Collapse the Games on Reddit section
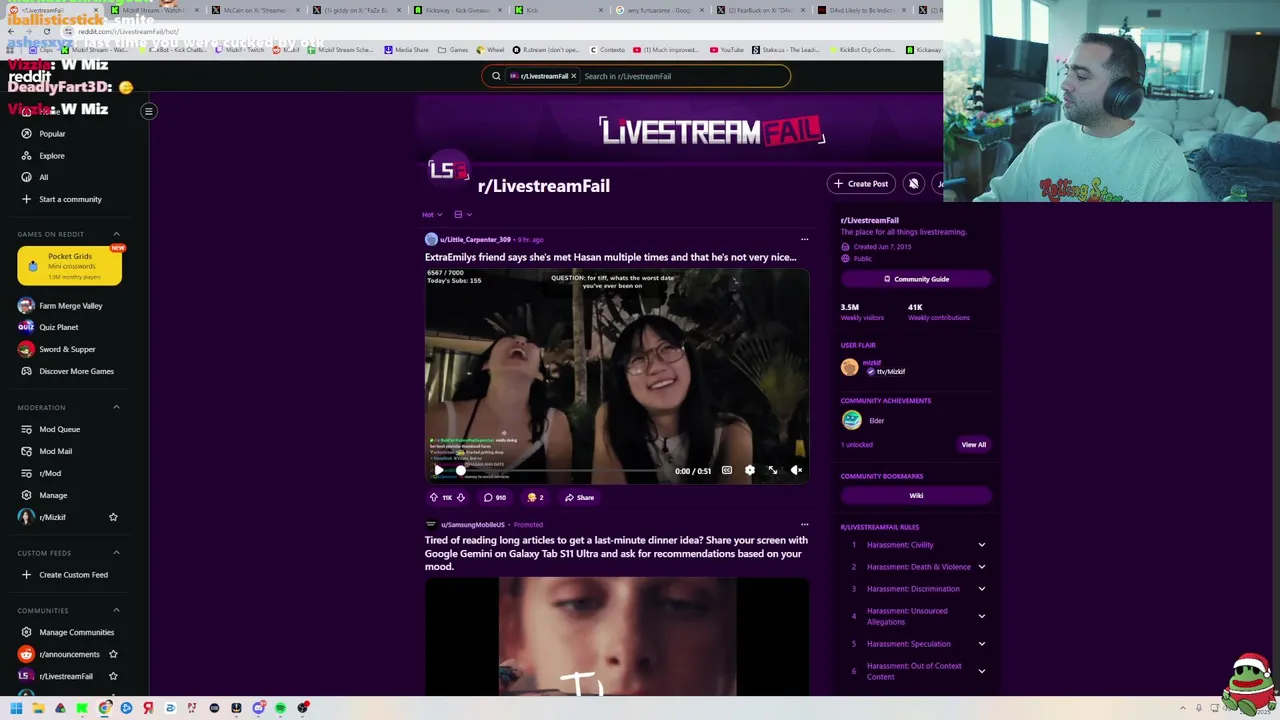 (116, 234)
